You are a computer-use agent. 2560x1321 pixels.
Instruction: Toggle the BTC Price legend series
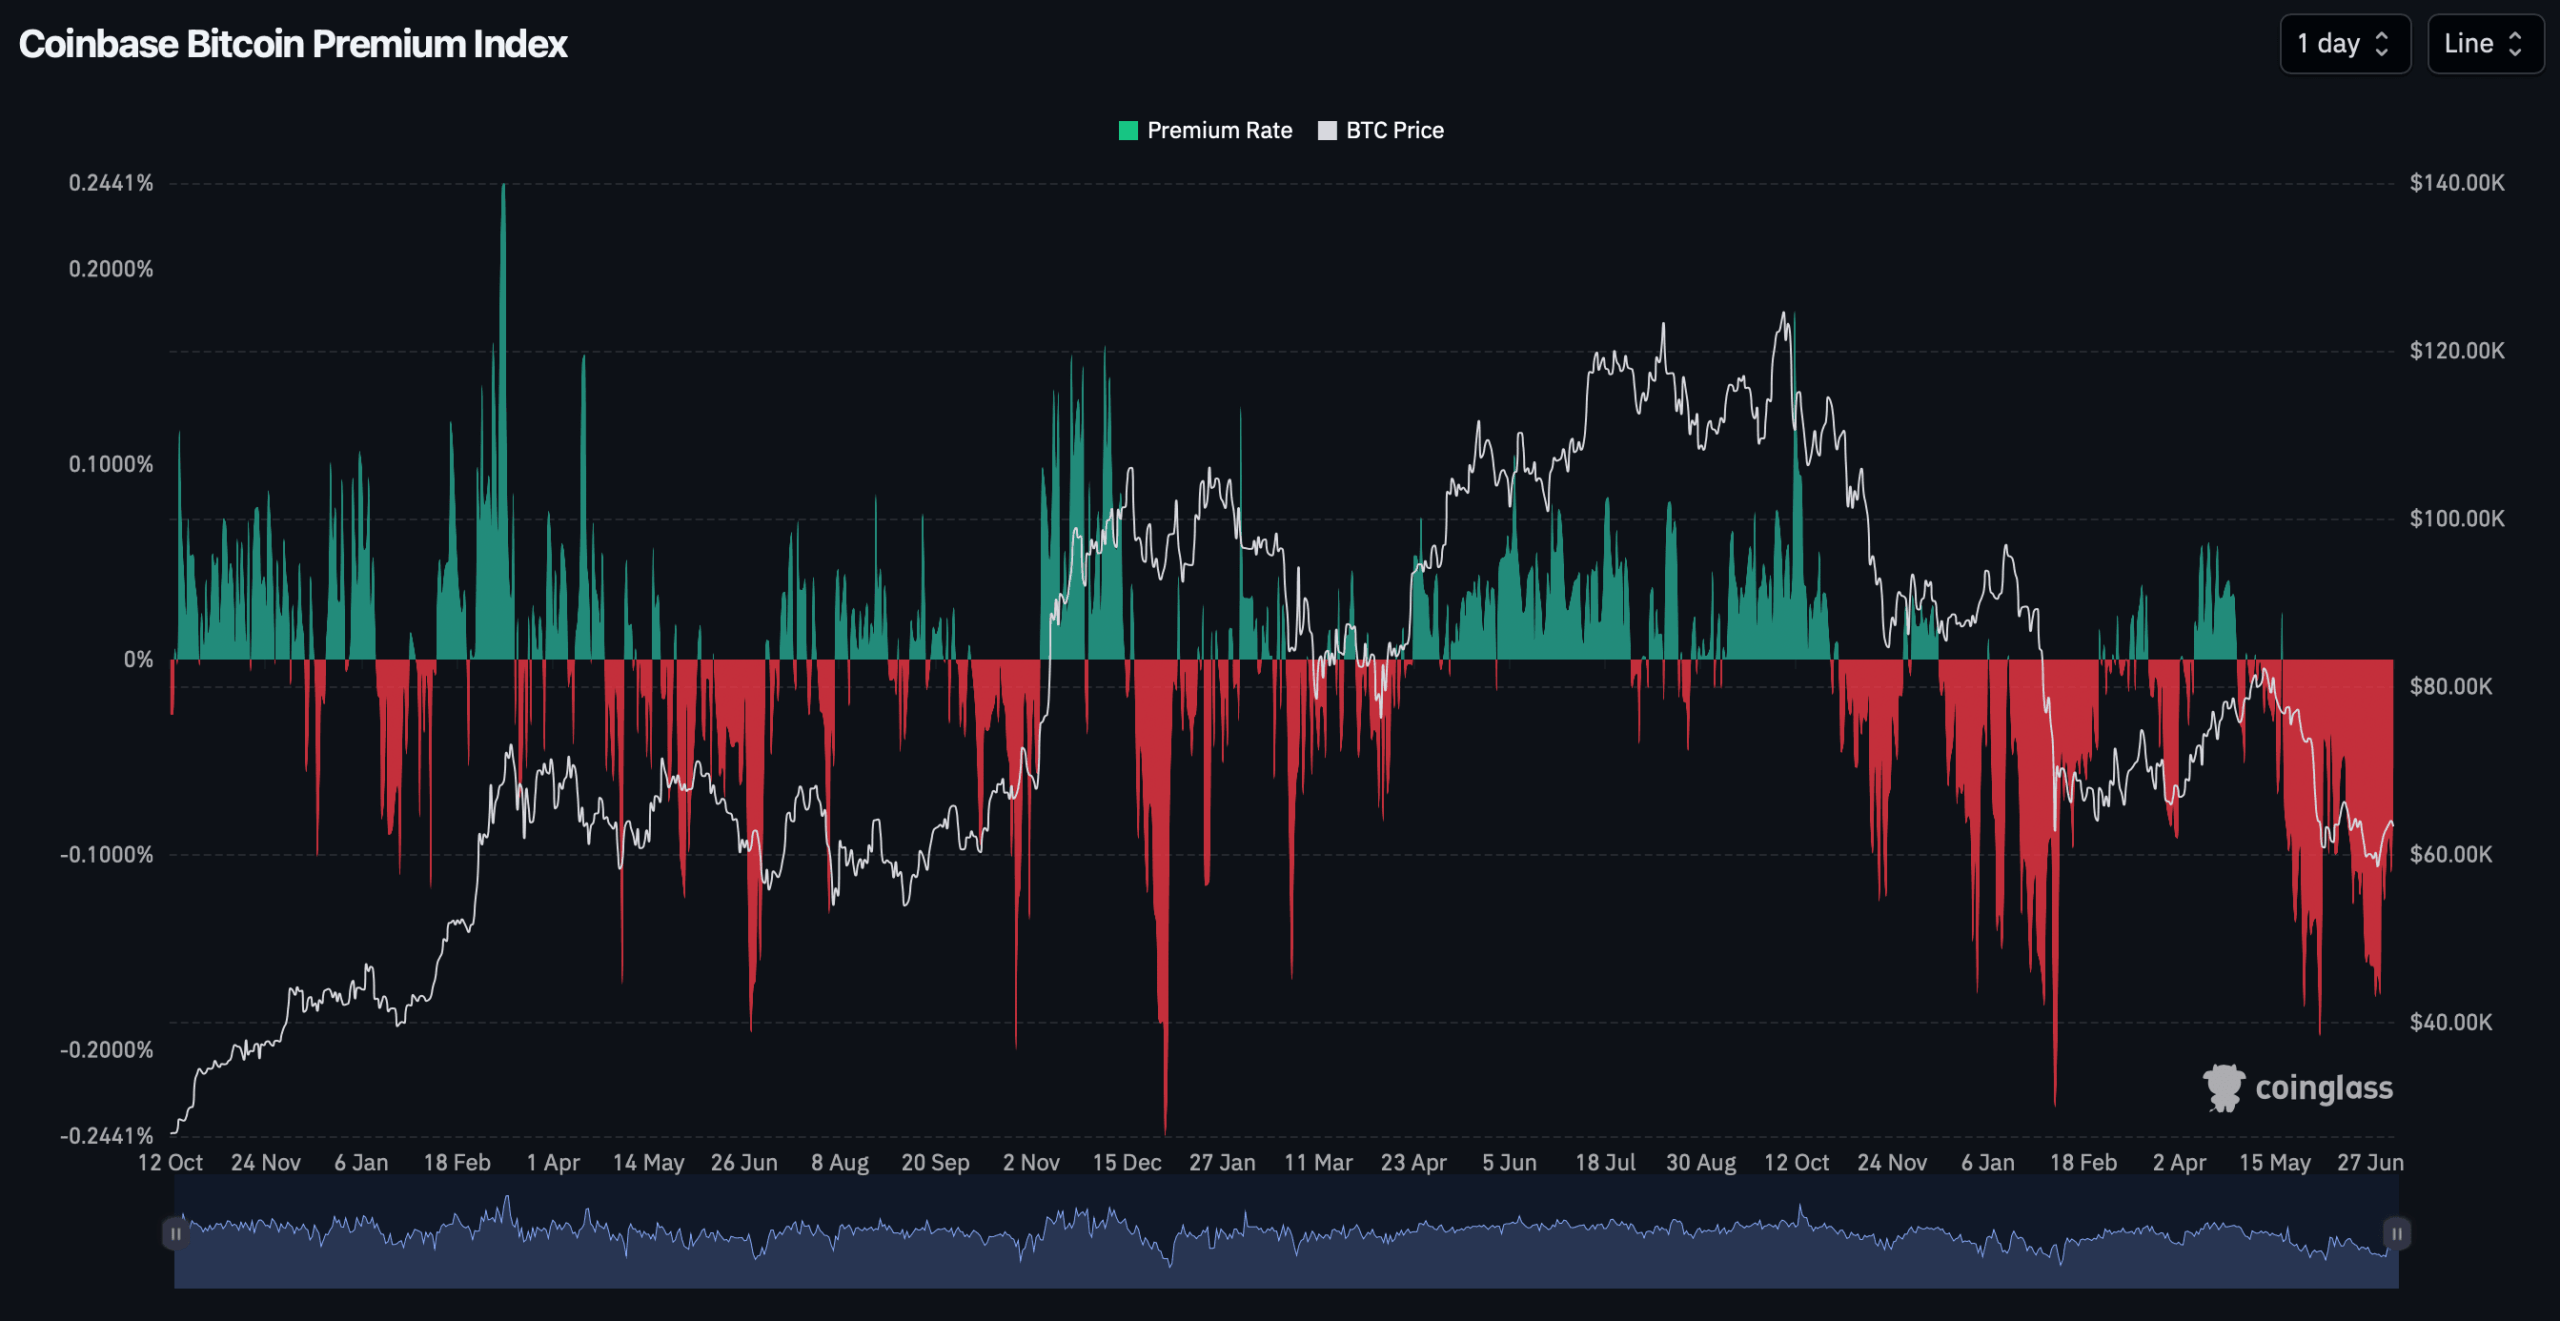pyautogui.click(x=1381, y=130)
